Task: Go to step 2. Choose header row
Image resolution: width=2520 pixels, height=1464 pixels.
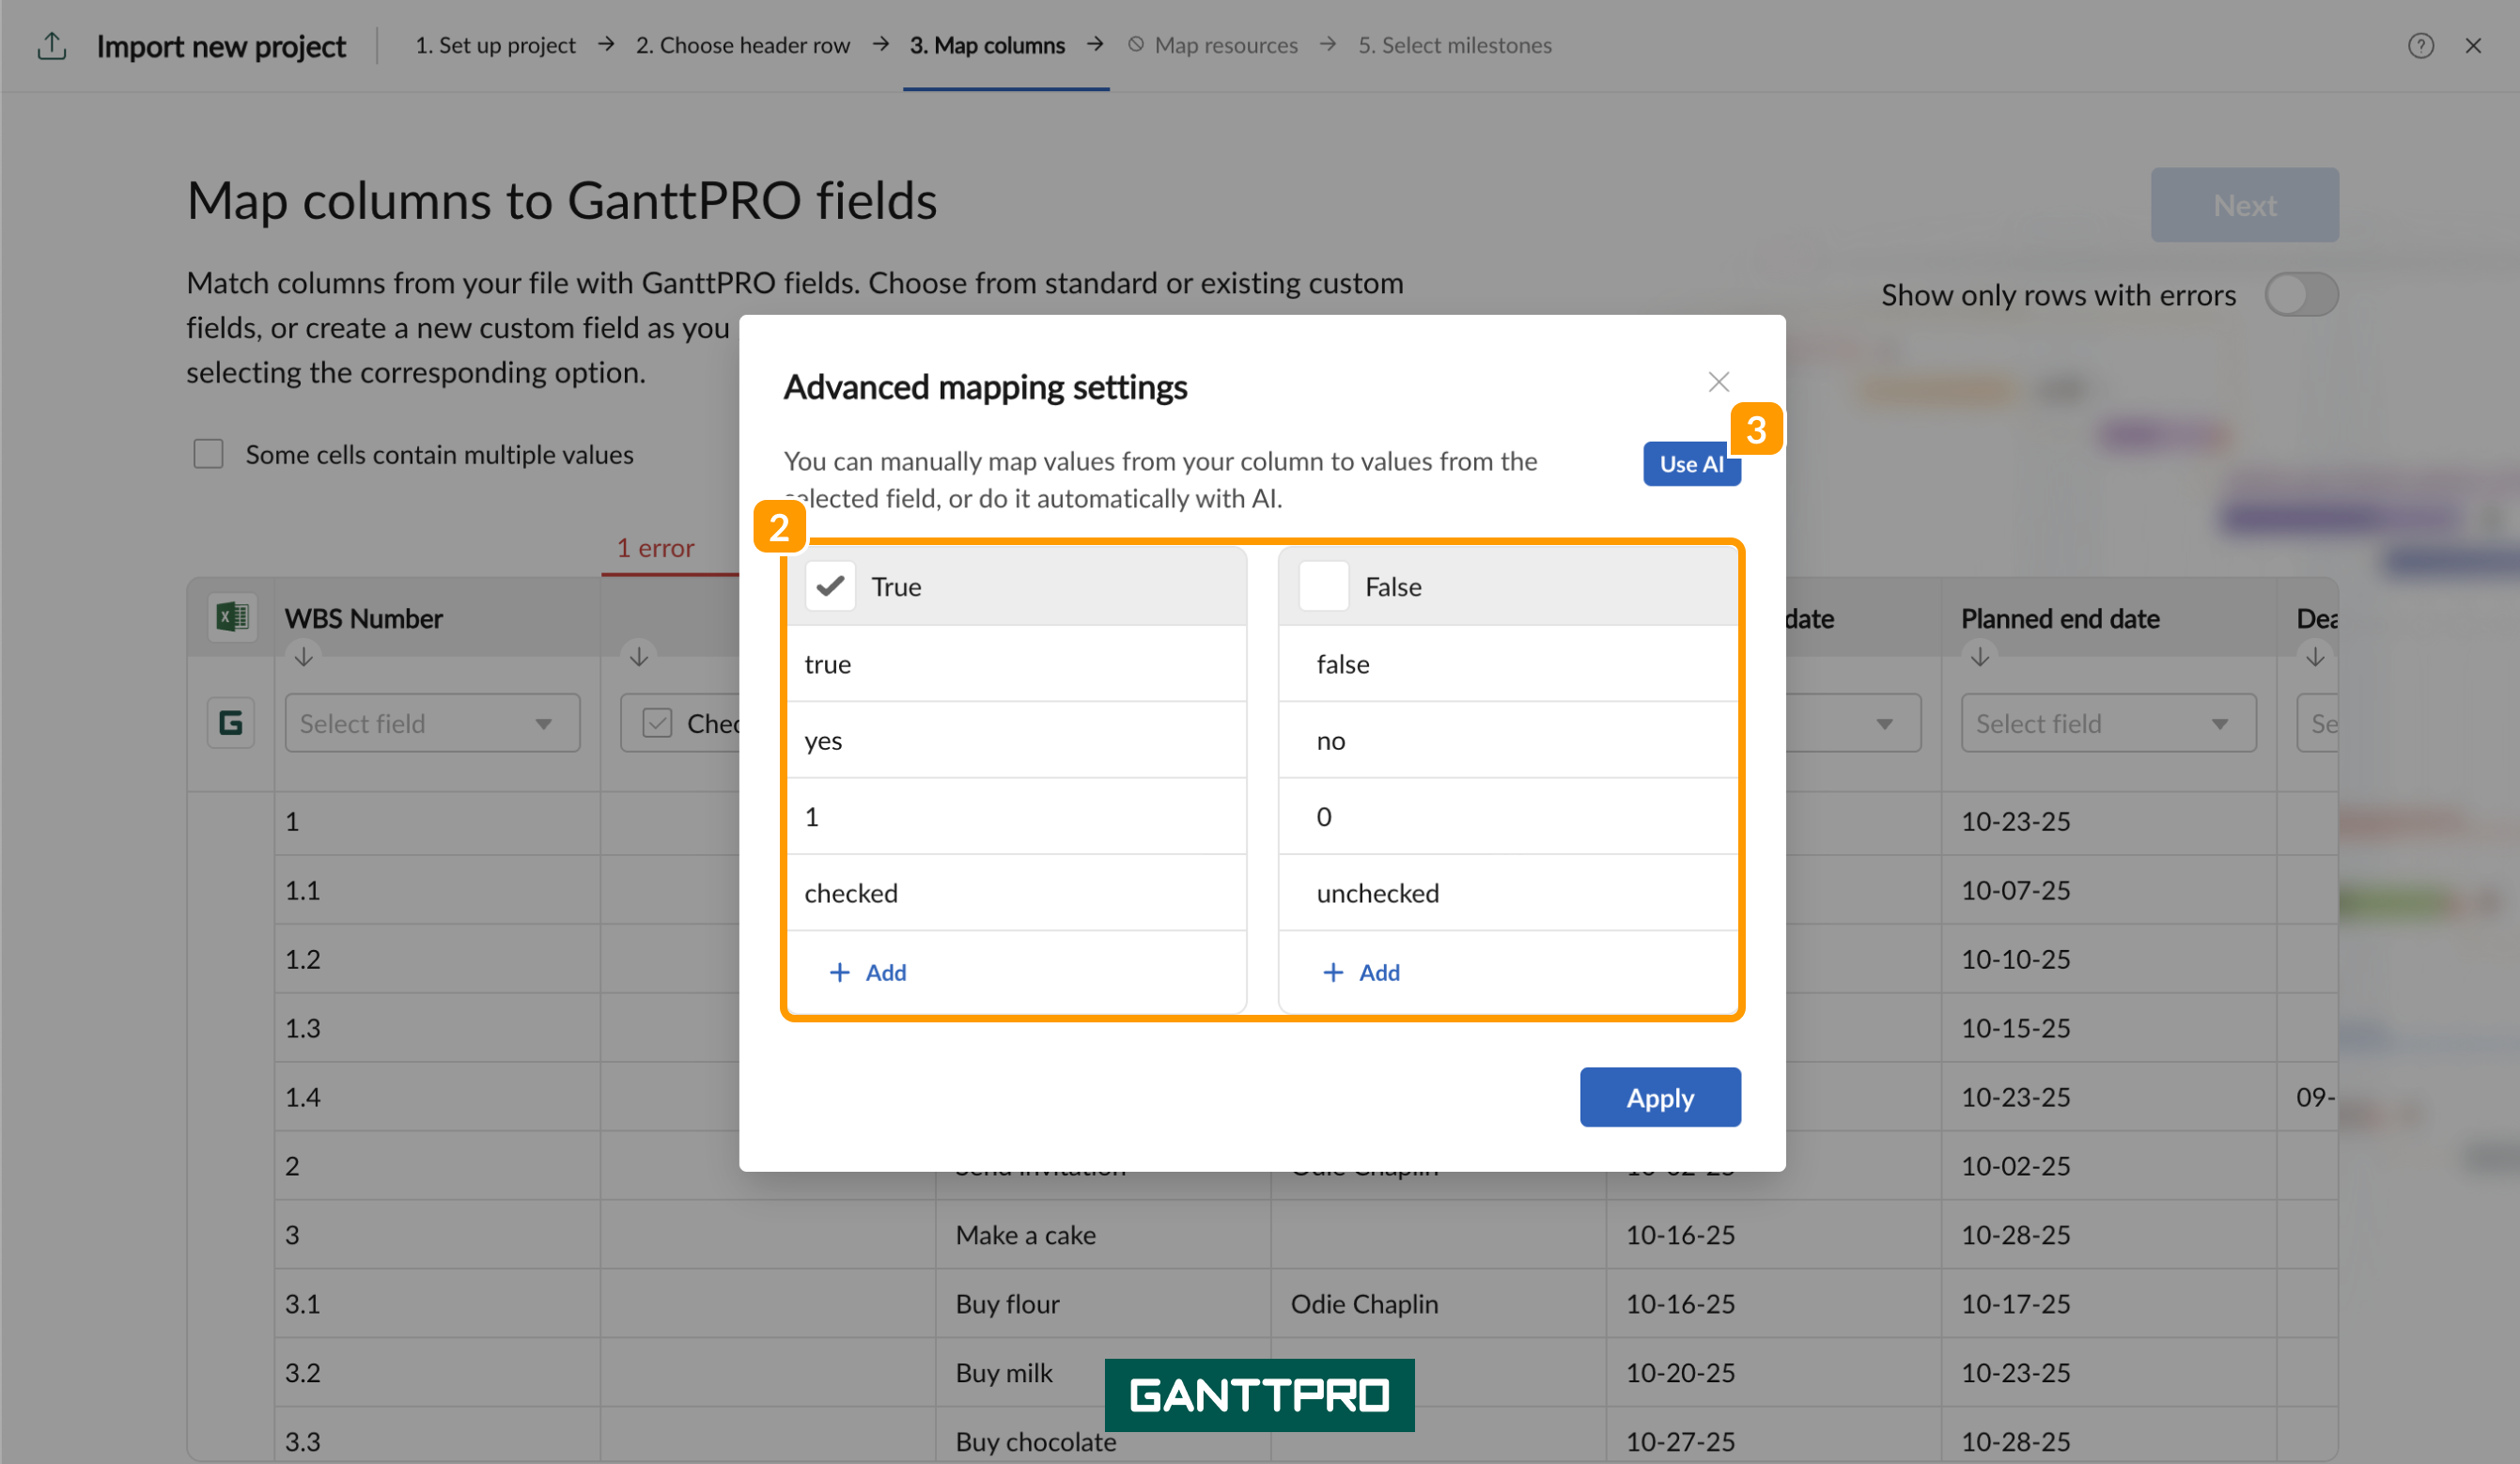Action: click(x=742, y=45)
